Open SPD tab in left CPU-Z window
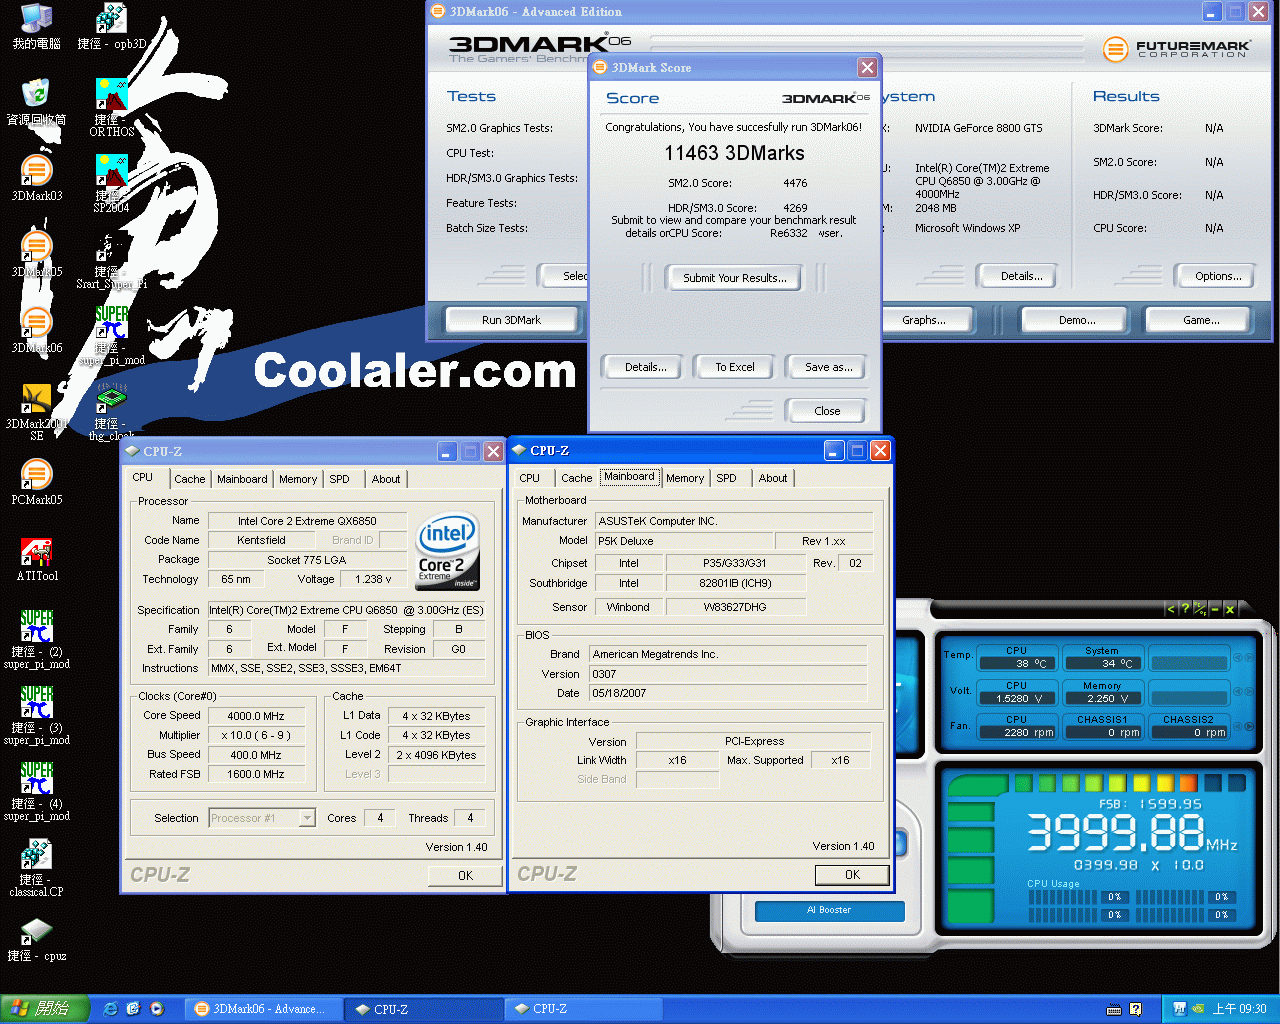 (340, 479)
